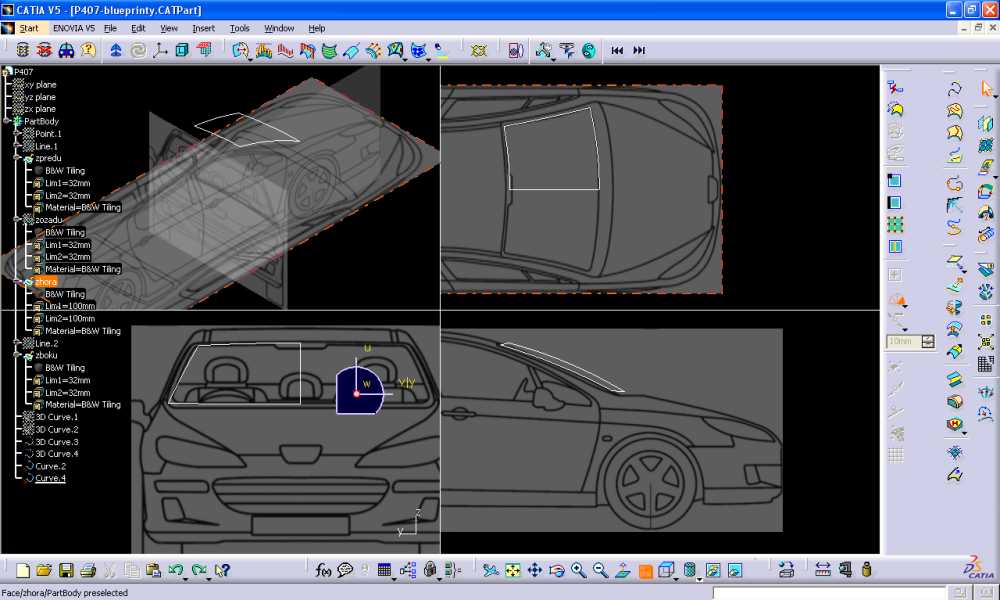Click the 3D Curve tool at top of sidebar
Image resolution: width=1000 pixels, height=600 pixels.
point(955,88)
